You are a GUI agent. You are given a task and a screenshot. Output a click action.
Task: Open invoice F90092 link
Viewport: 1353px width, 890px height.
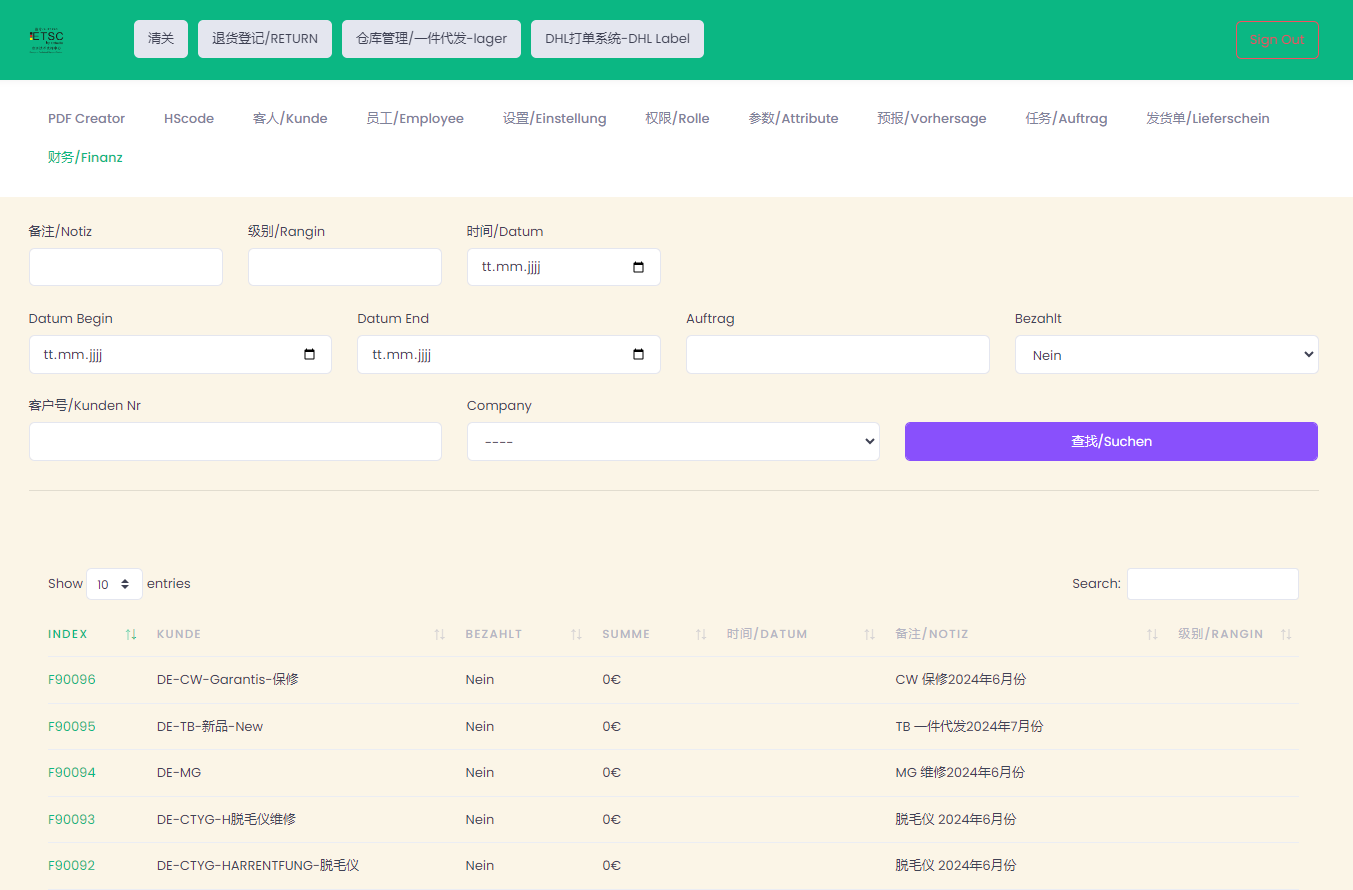(72, 865)
